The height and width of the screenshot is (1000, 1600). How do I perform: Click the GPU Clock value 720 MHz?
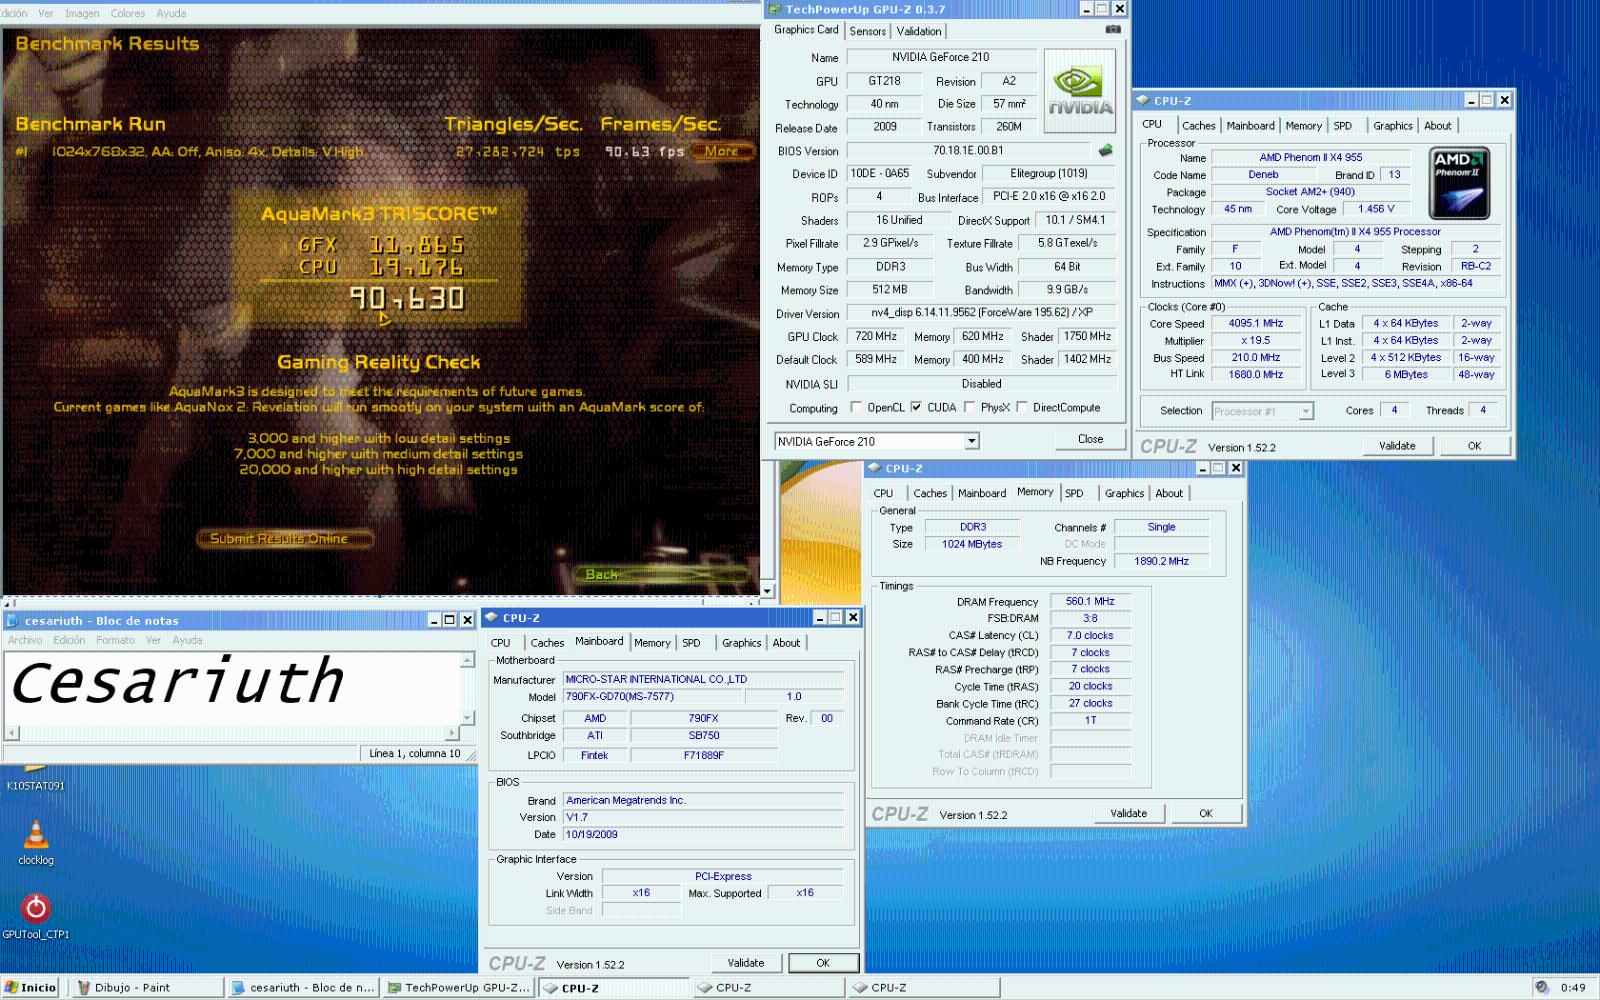pos(876,336)
